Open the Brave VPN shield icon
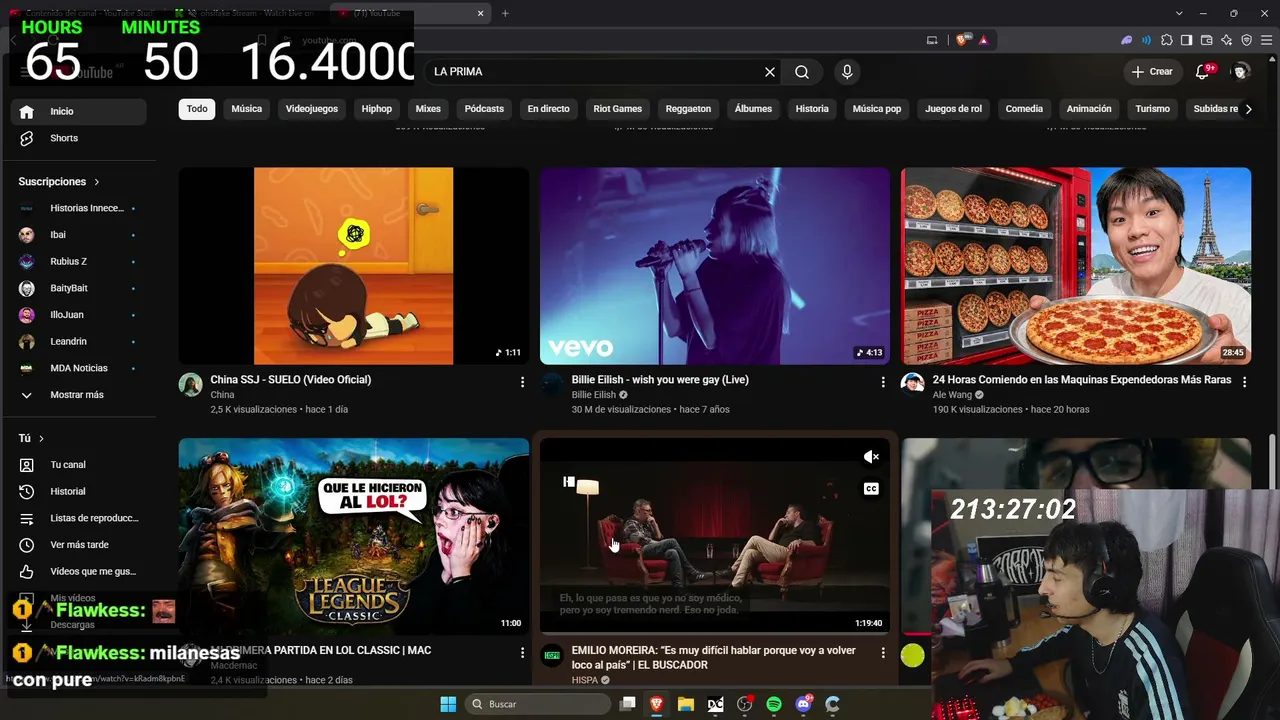Screen dimensions: 1280x720 (x=1246, y=40)
